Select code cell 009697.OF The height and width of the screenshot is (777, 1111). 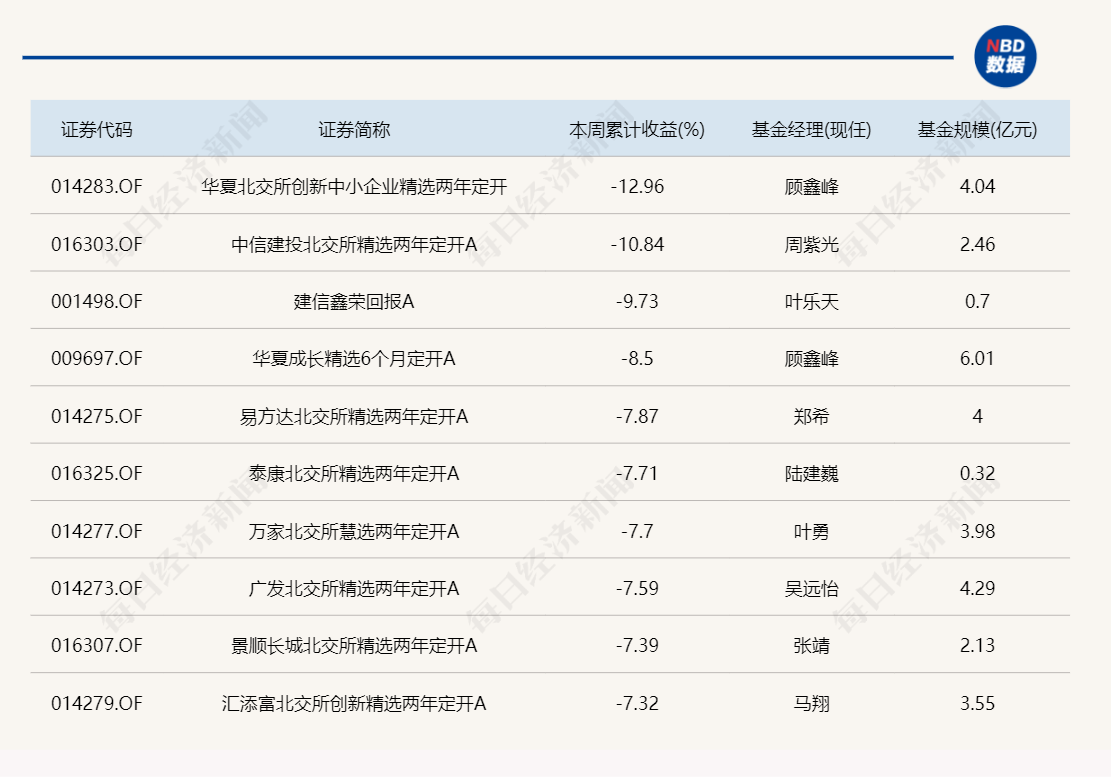tap(96, 358)
